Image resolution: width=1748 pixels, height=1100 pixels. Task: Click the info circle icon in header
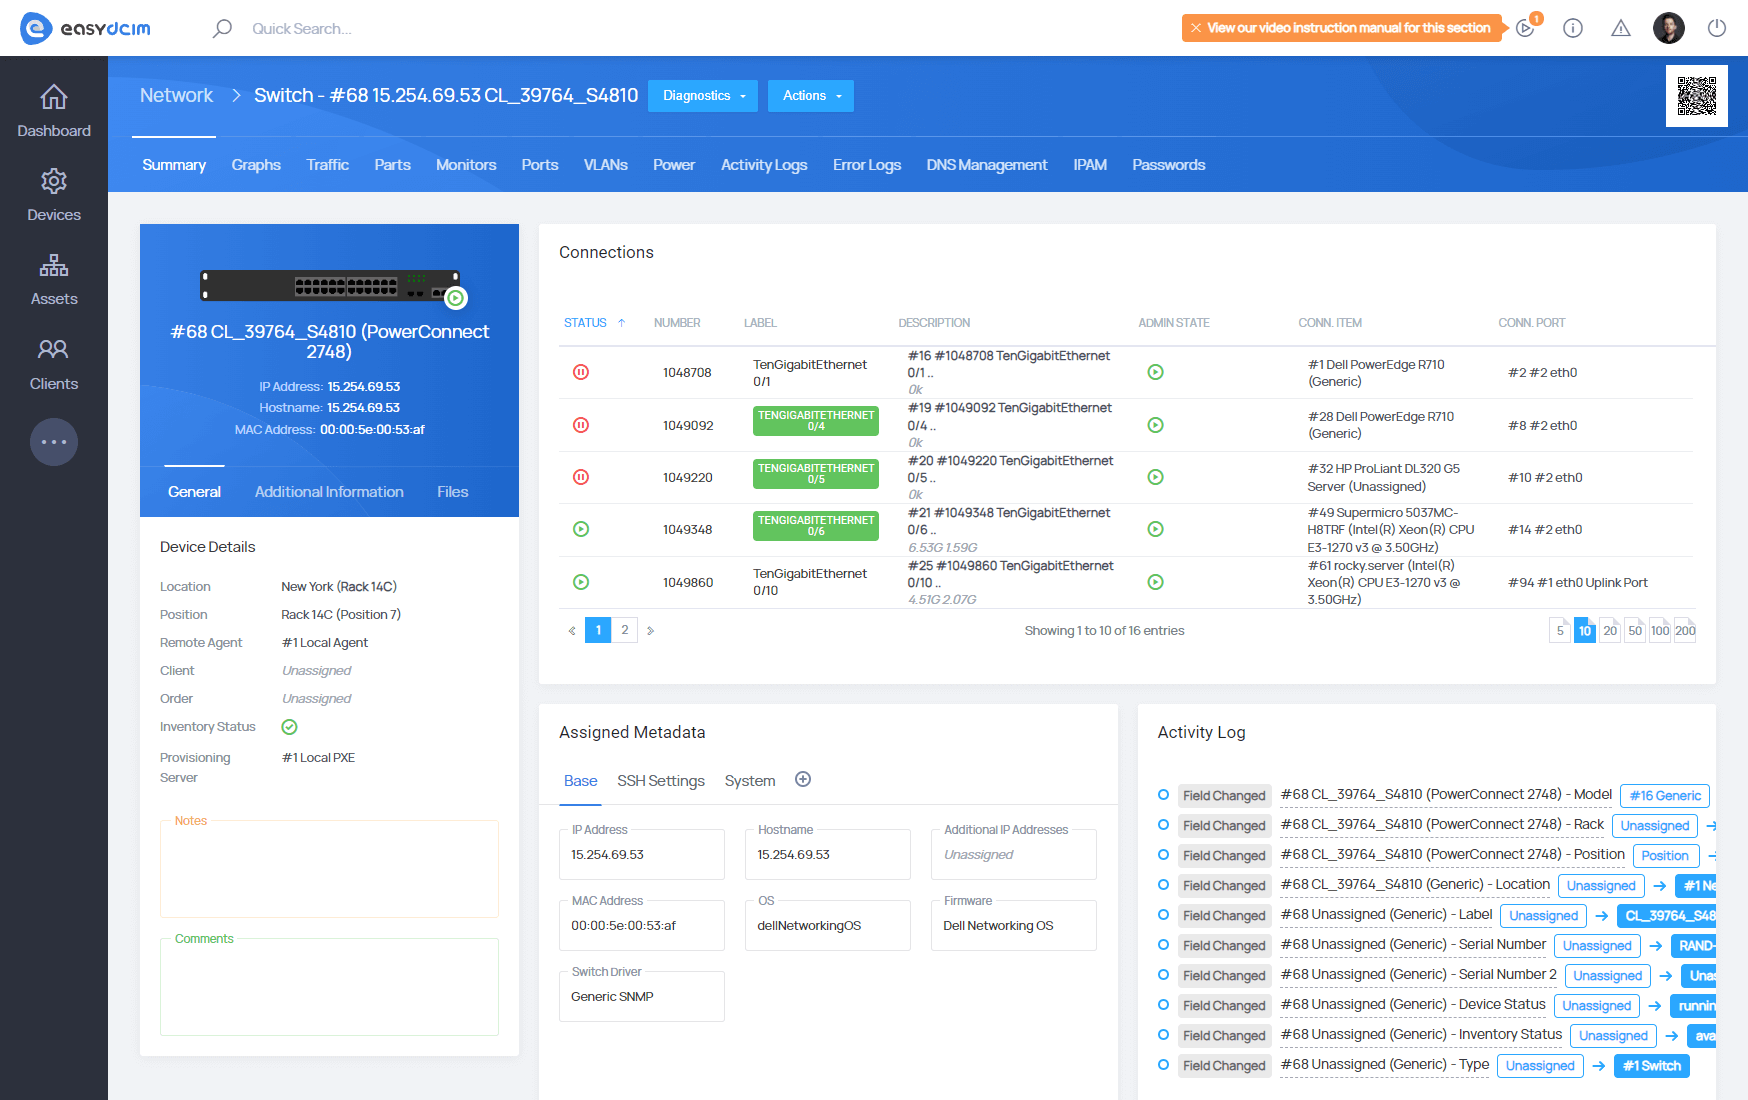click(1573, 28)
